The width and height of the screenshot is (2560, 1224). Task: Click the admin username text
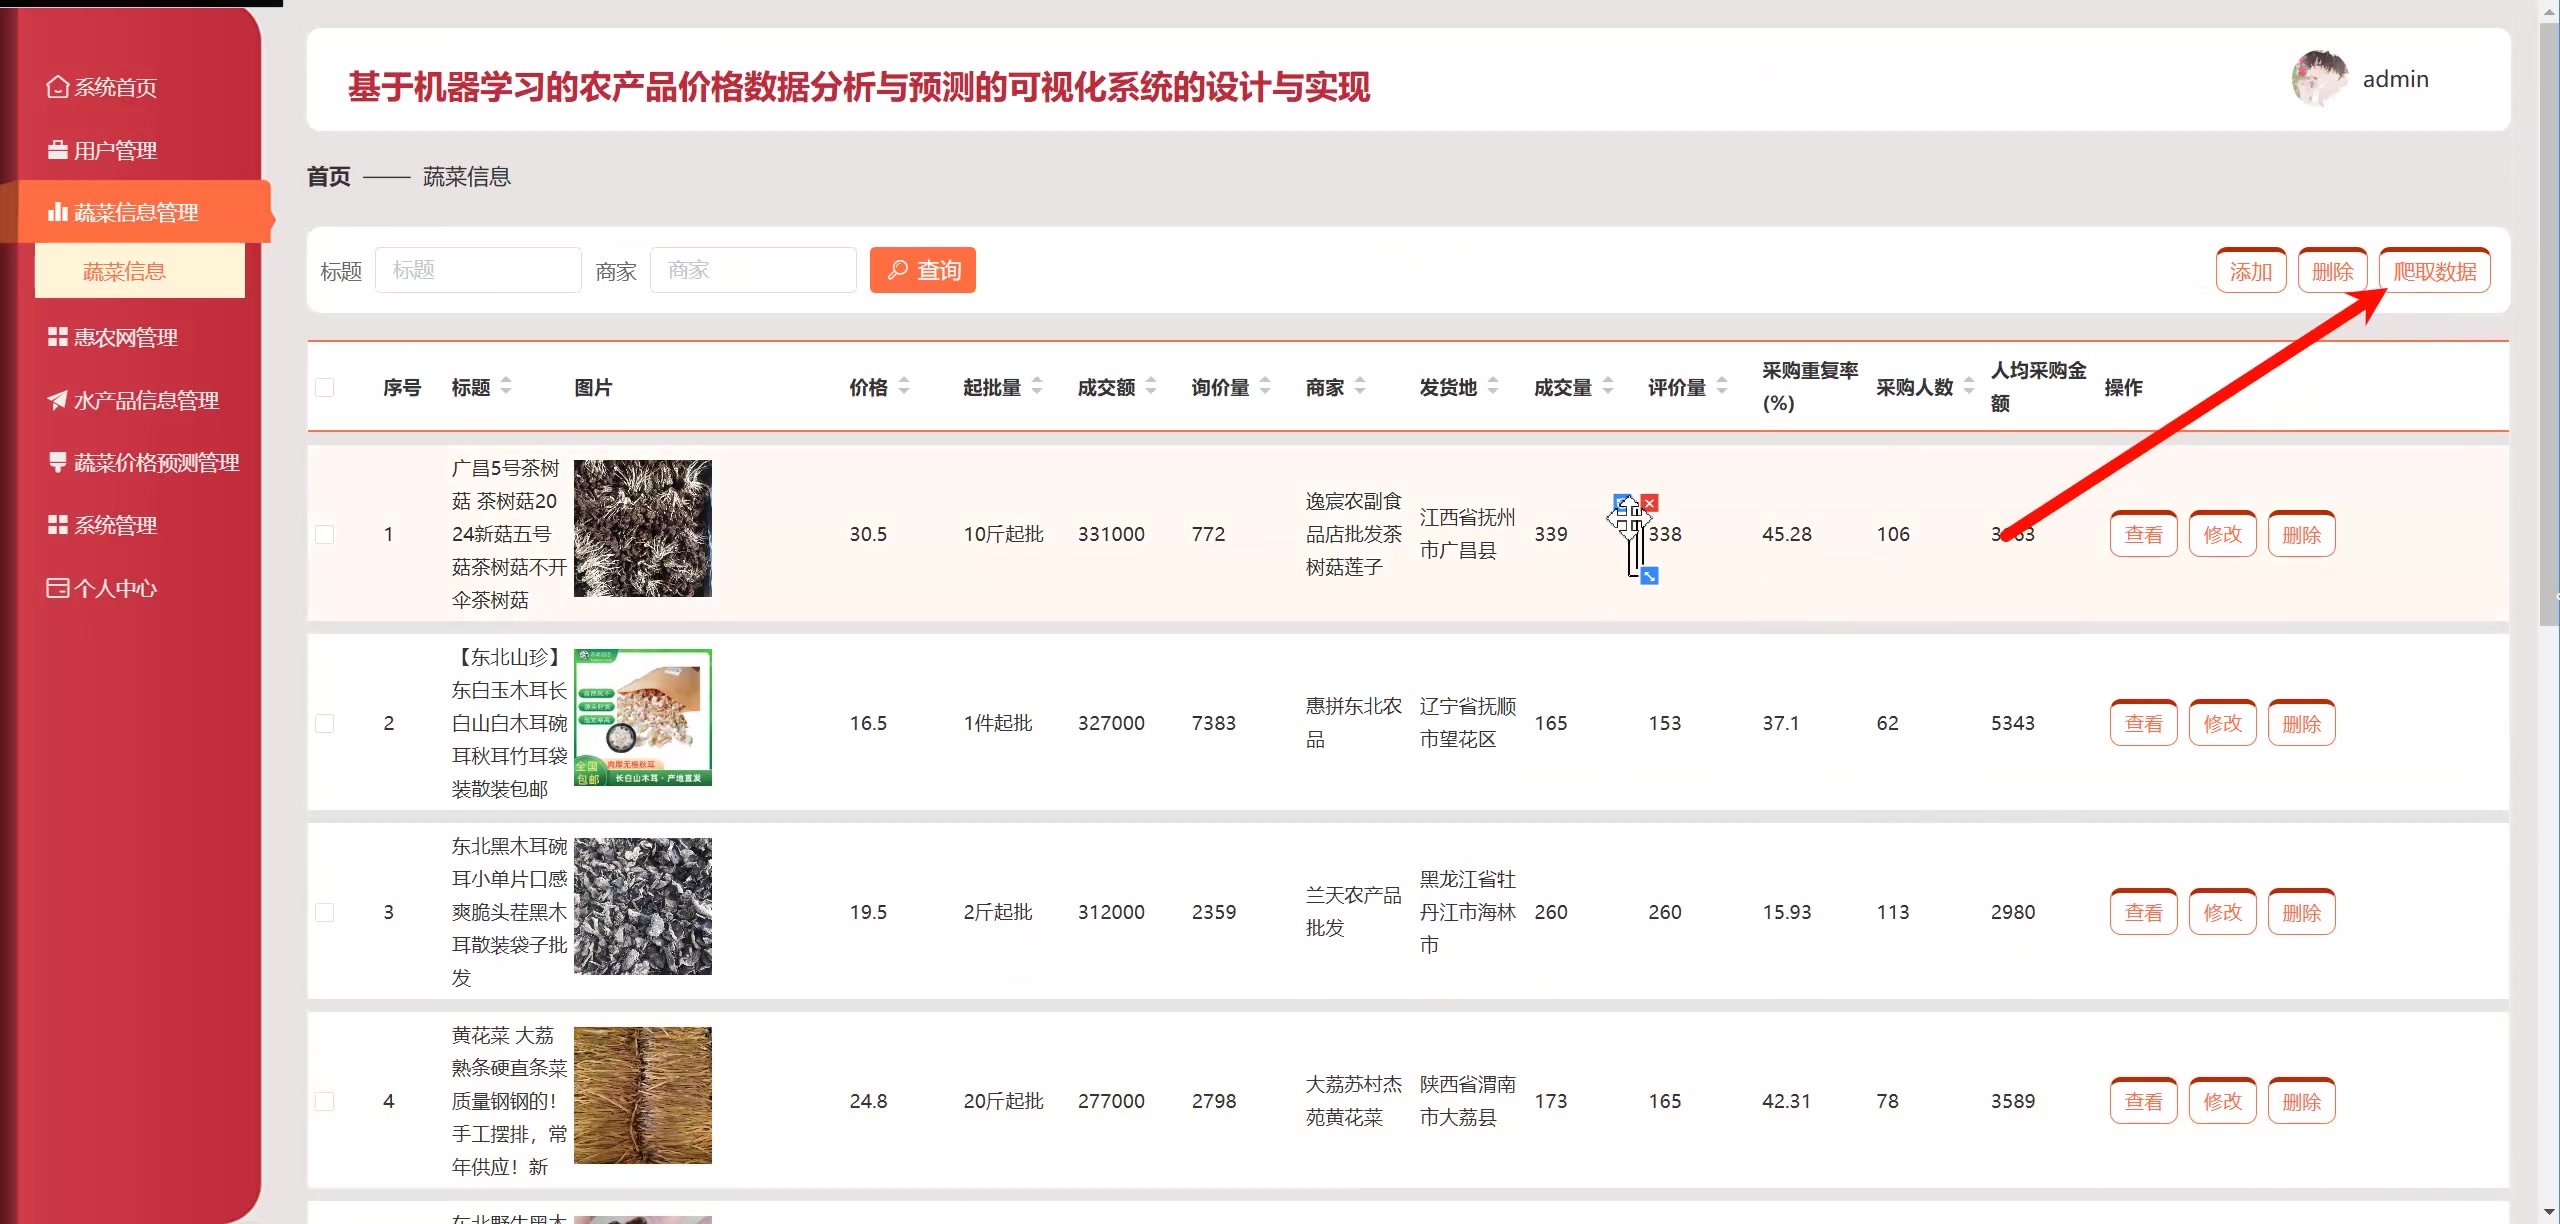2395,80
